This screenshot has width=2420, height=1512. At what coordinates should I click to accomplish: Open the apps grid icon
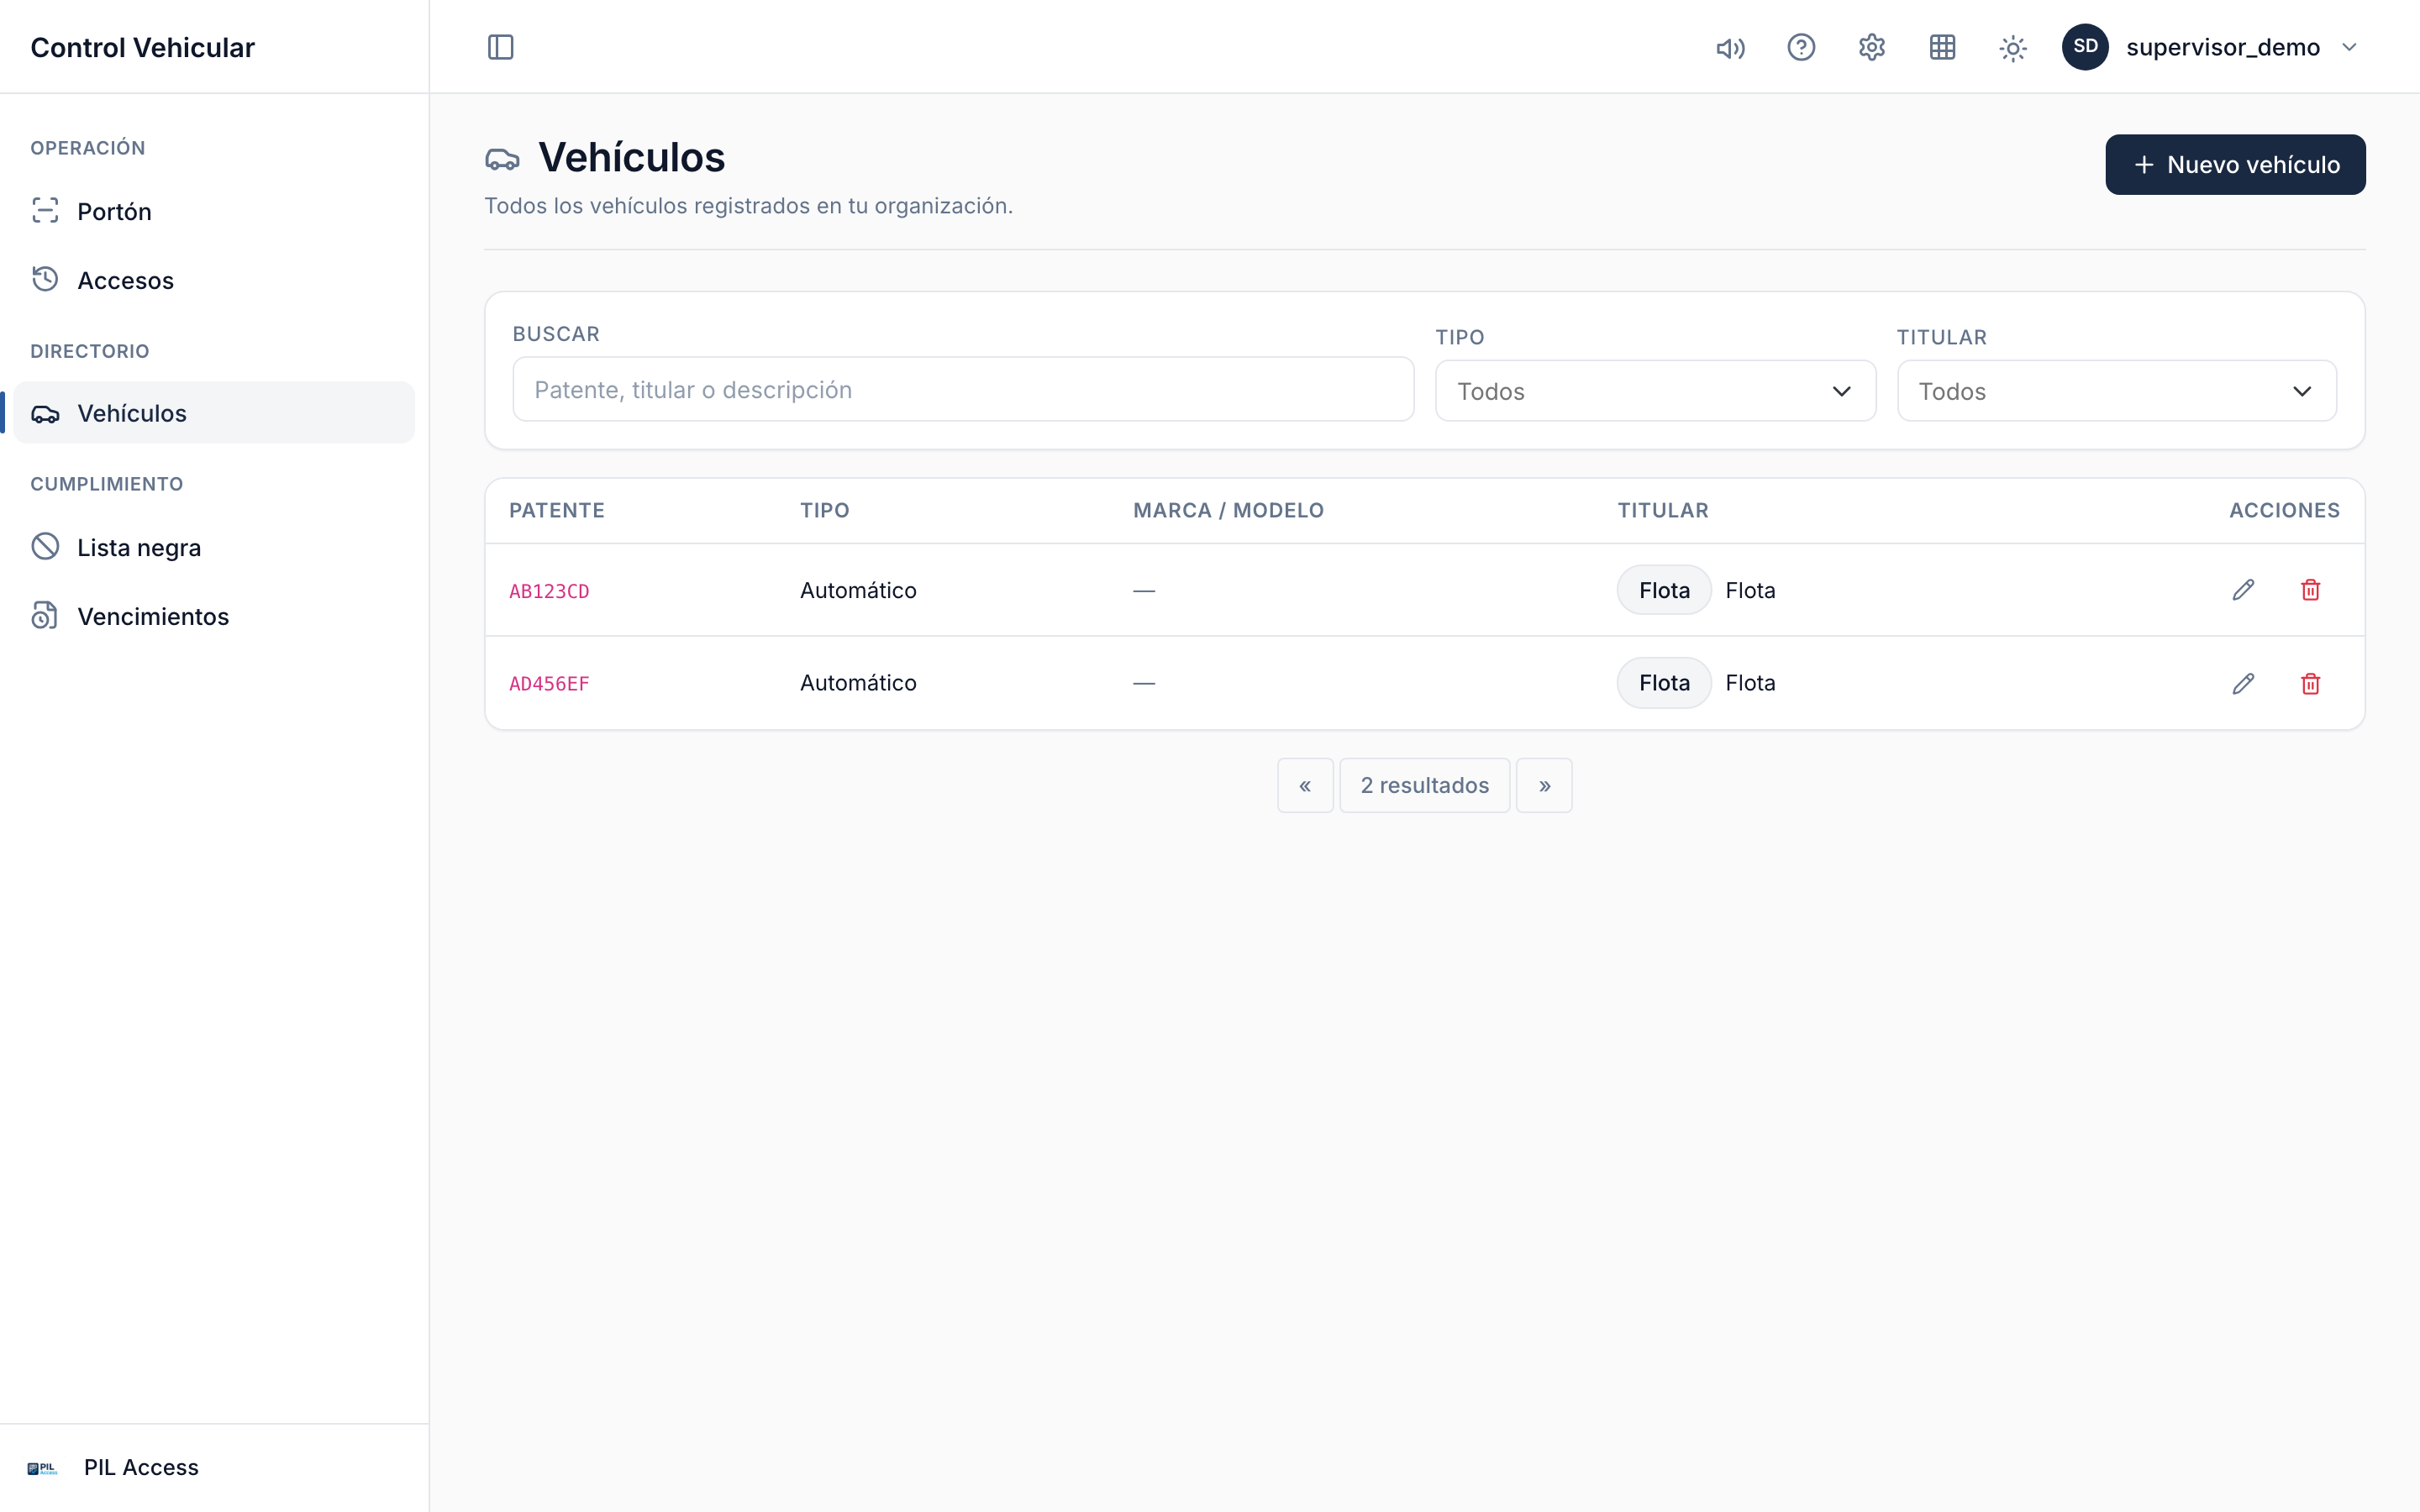pyautogui.click(x=1942, y=47)
